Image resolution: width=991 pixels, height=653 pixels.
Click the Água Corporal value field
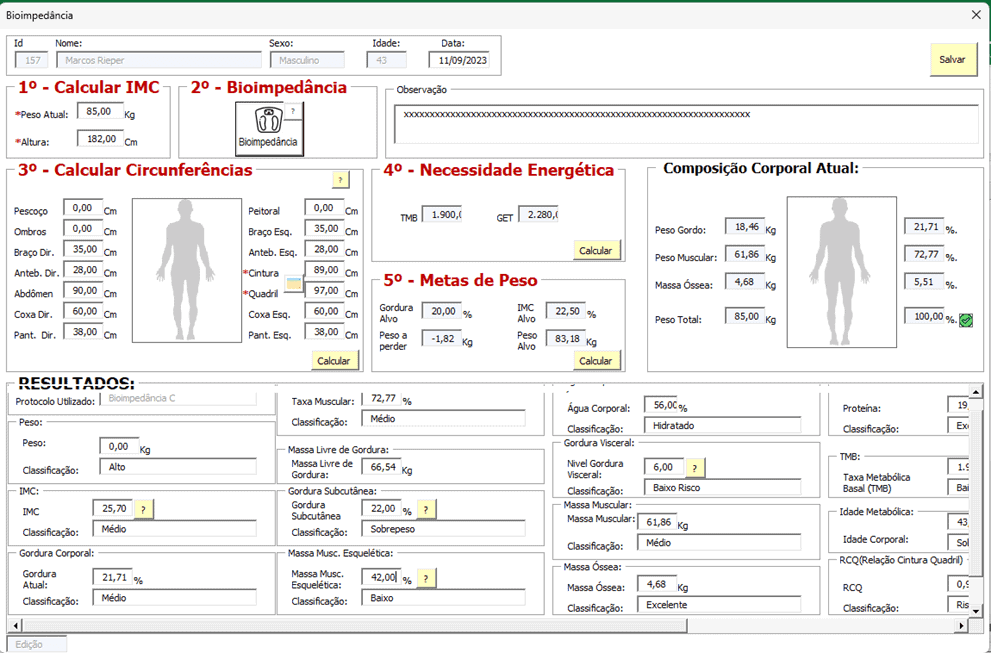tap(661, 405)
